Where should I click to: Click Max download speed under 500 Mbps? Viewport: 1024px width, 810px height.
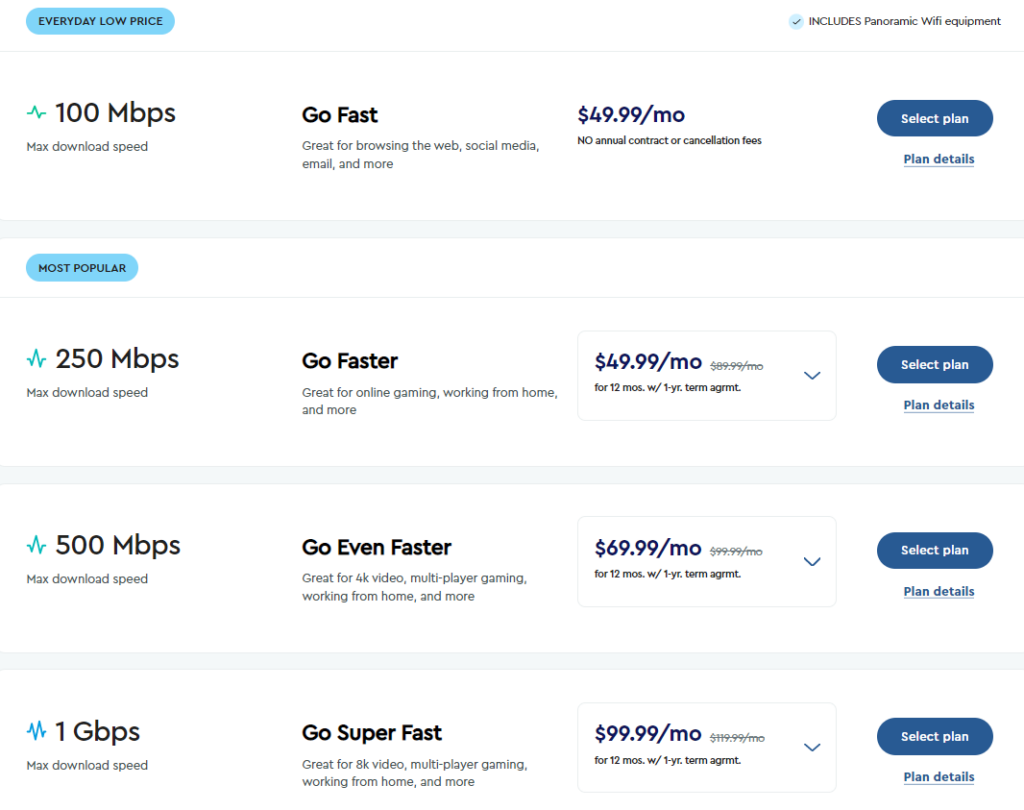click(x=87, y=579)
